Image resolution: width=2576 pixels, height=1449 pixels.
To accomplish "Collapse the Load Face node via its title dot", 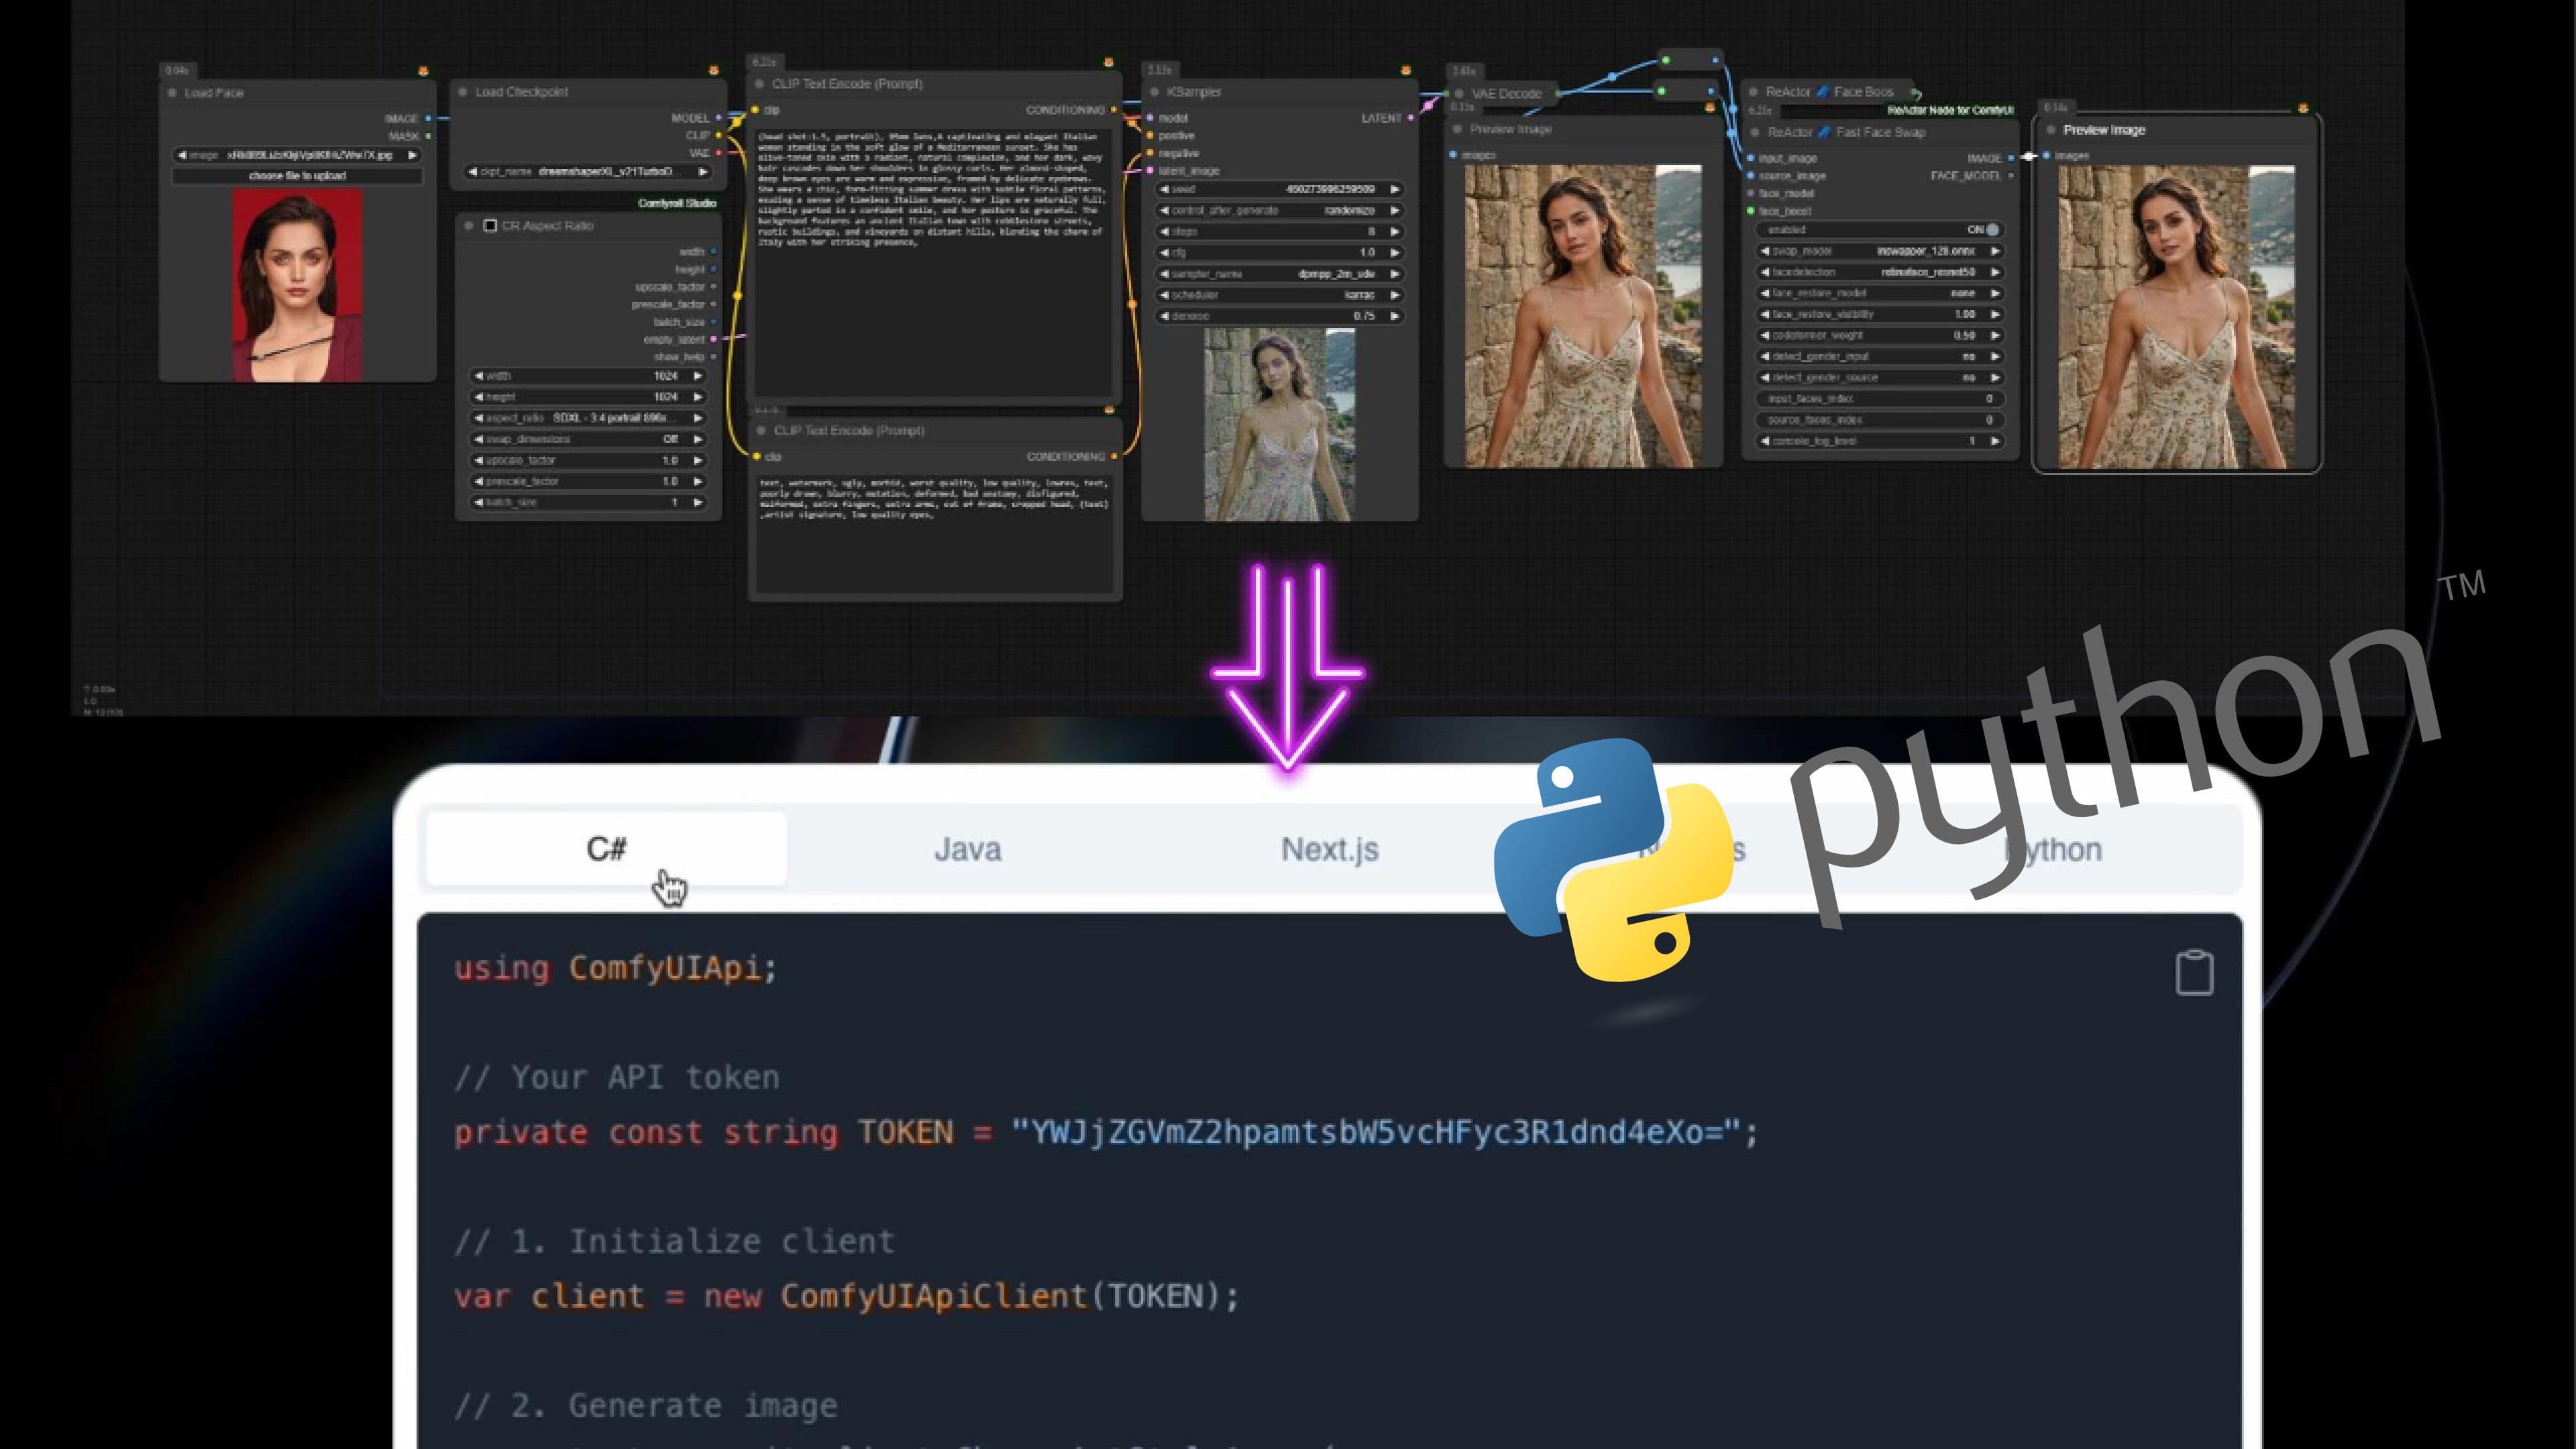I will pos(173,93).
